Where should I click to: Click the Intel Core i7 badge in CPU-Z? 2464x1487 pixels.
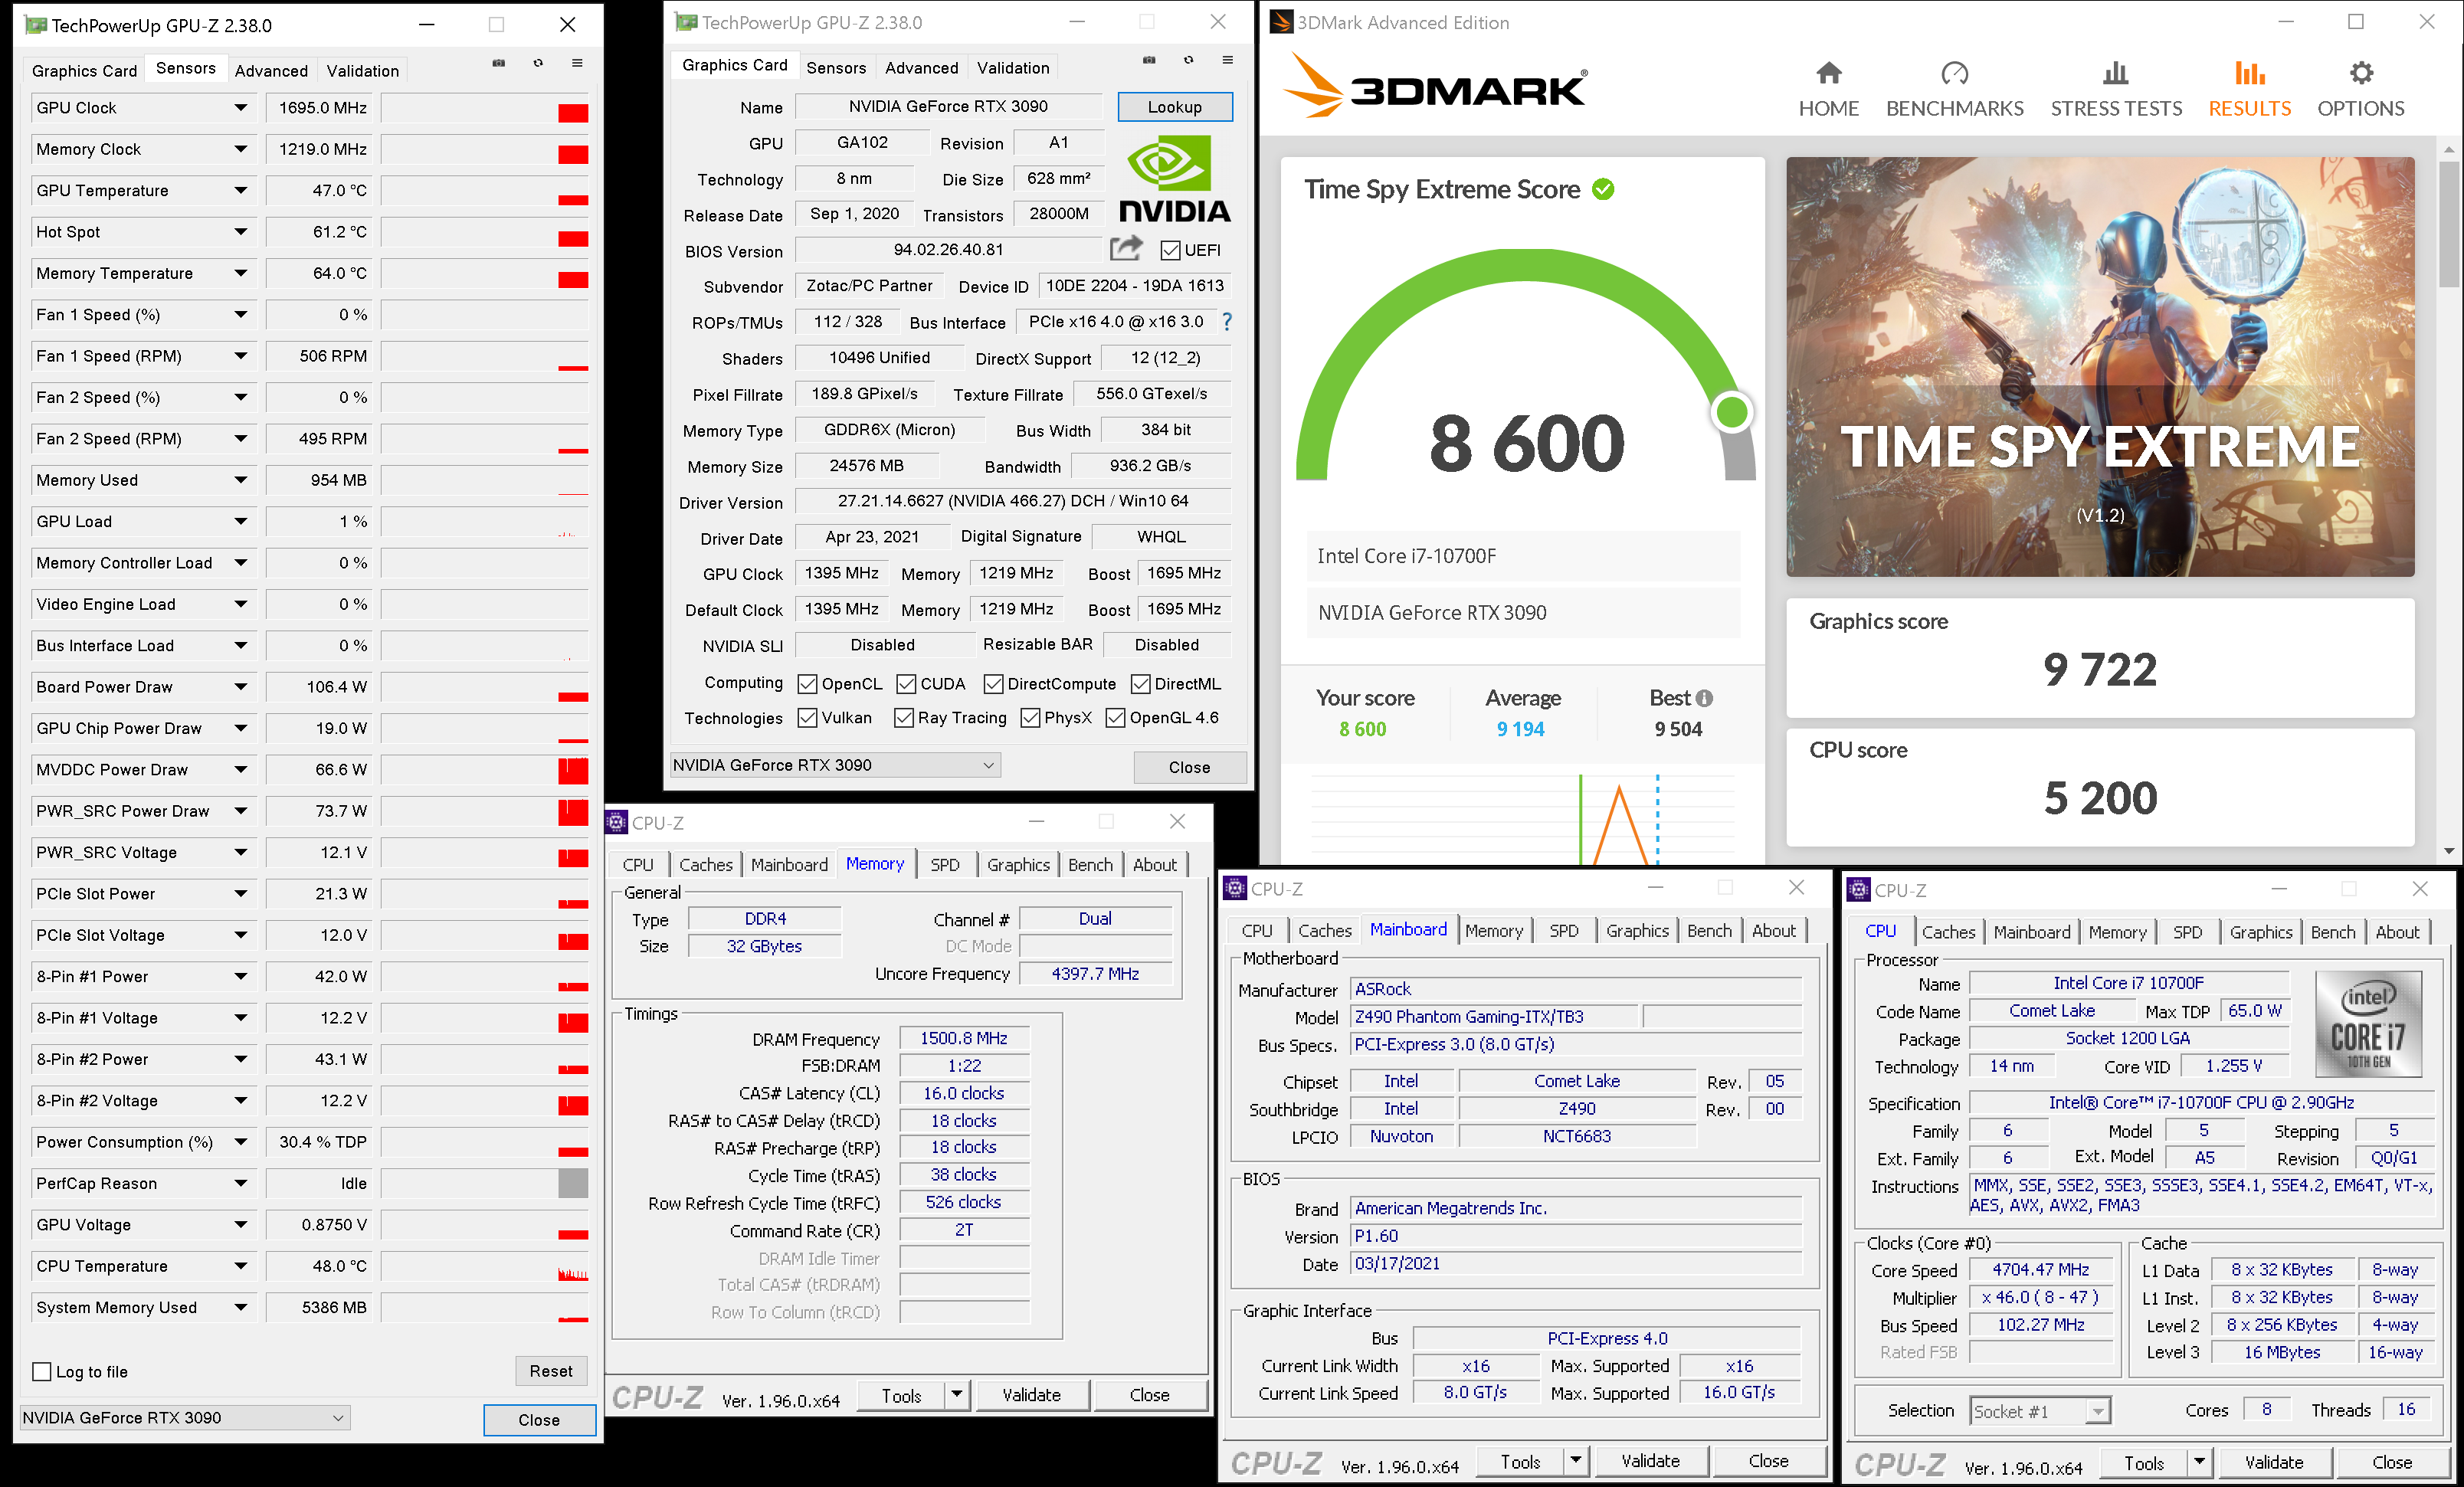point(2368,1024)
